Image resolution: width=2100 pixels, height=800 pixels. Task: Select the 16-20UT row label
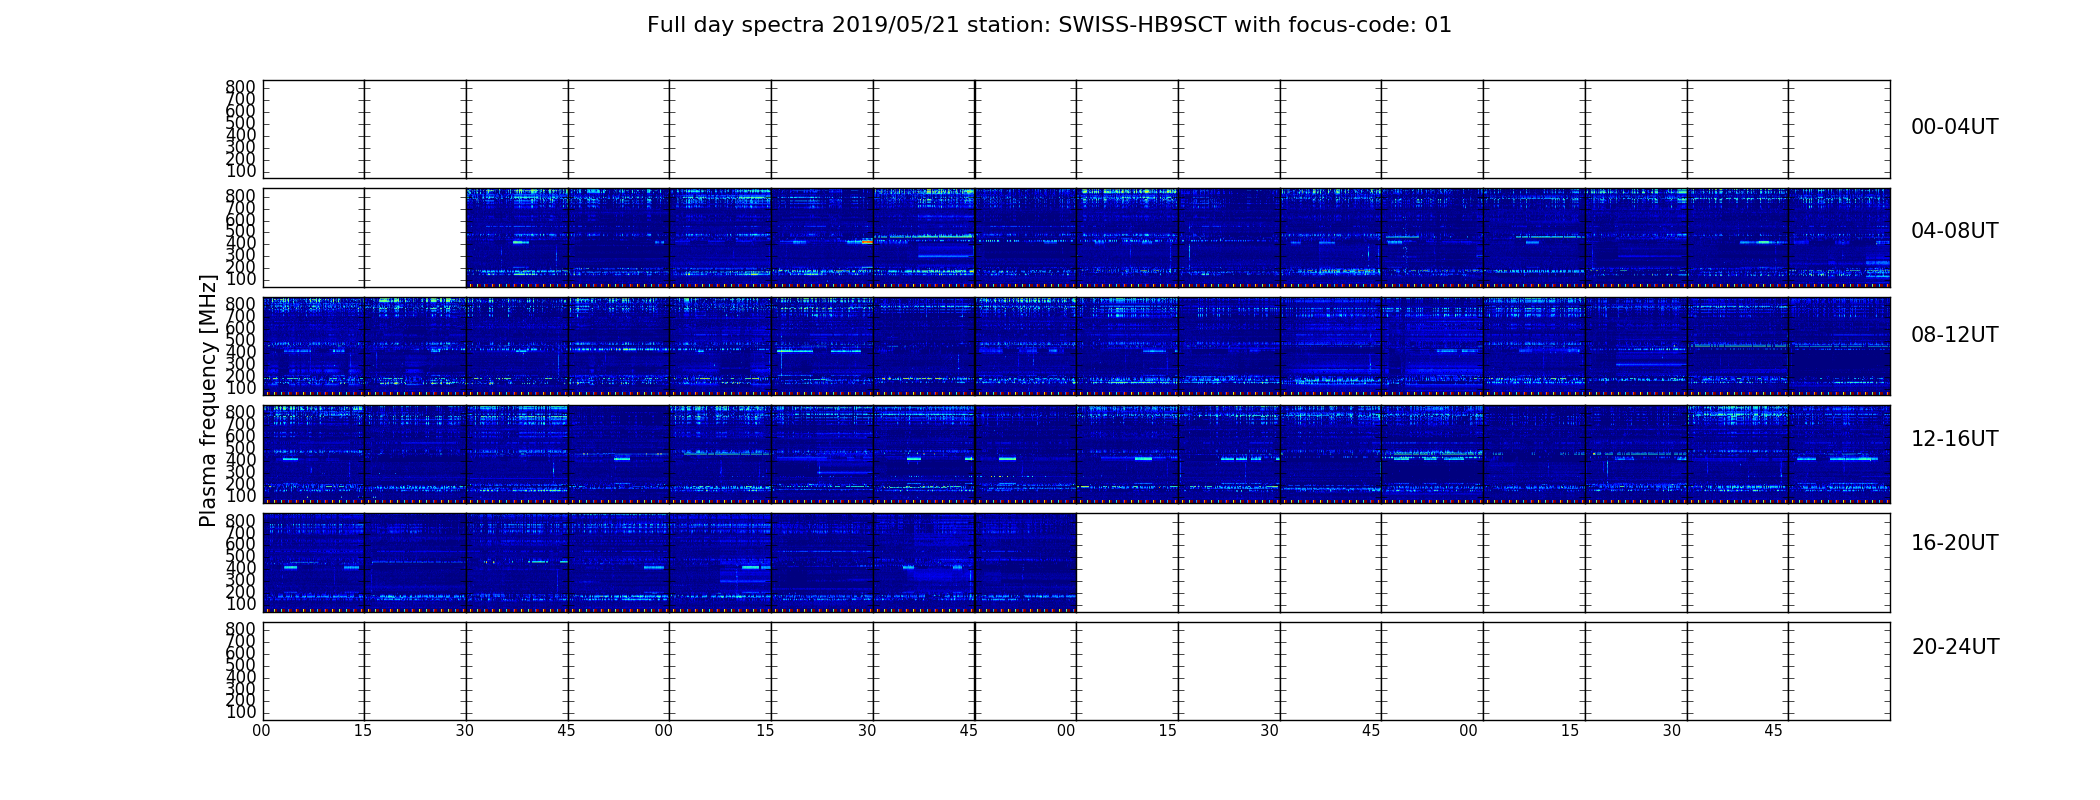1954,543
